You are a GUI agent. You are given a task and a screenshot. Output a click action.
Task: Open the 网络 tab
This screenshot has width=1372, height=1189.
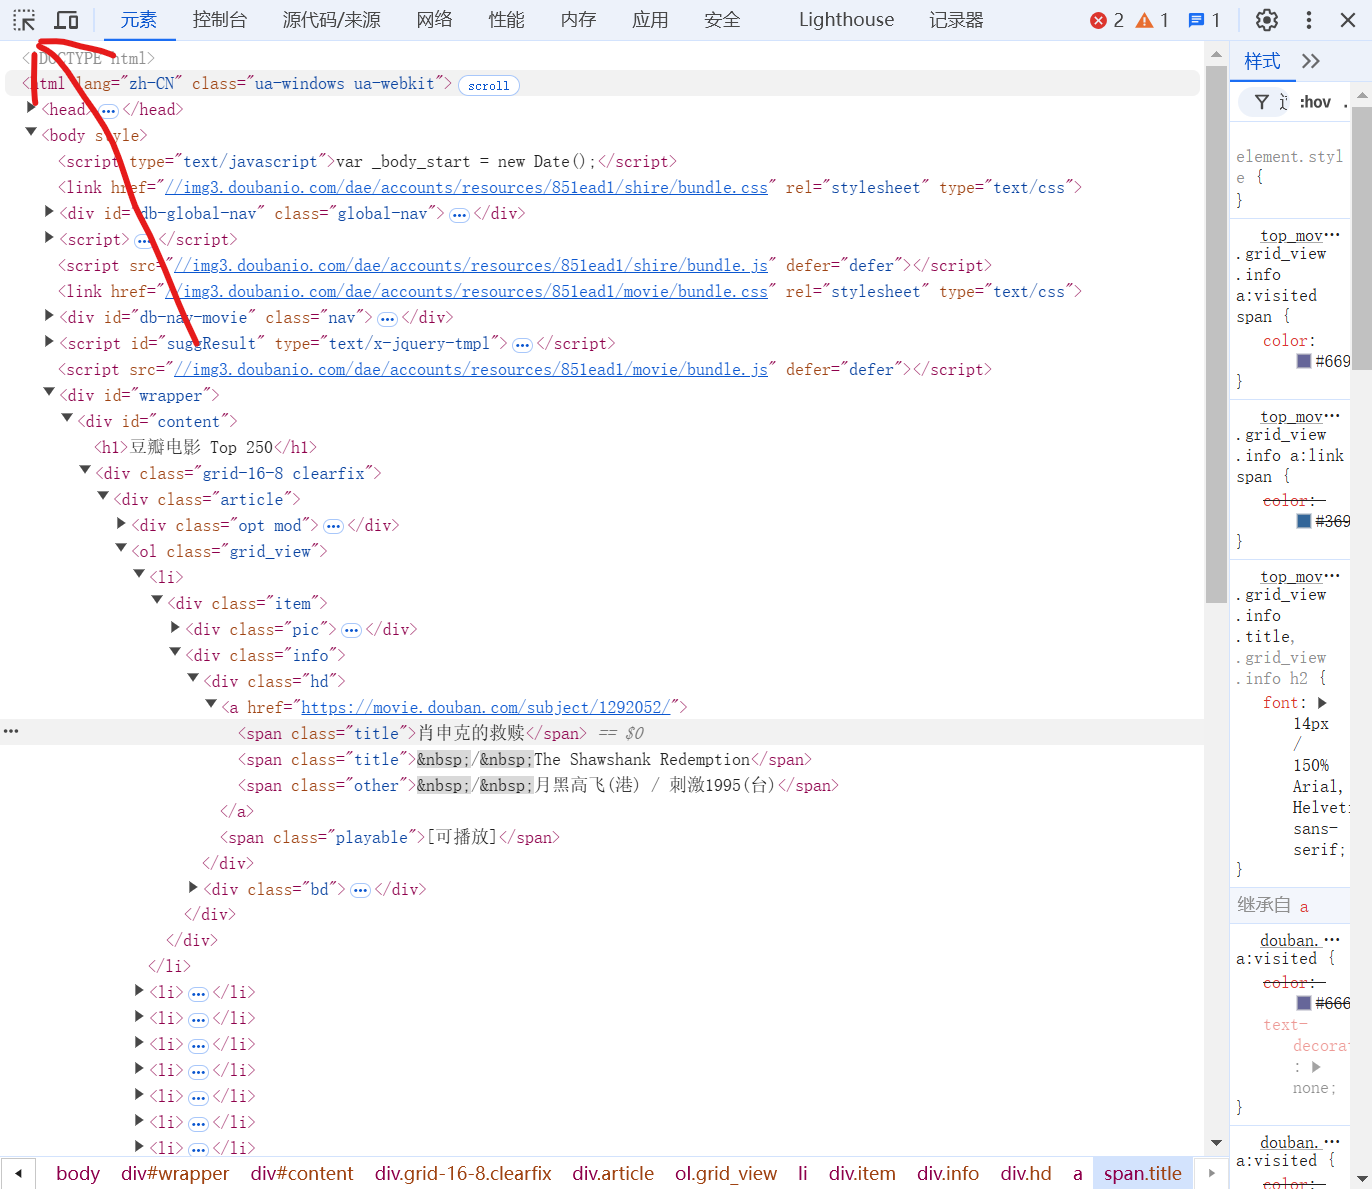(435, 20)
